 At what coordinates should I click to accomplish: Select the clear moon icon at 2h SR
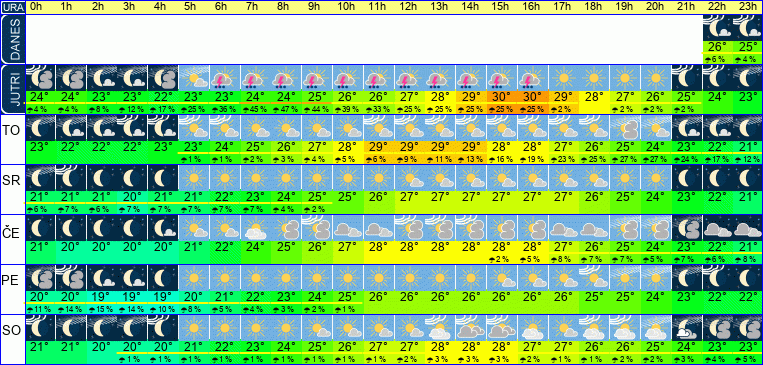coord(101,178)
